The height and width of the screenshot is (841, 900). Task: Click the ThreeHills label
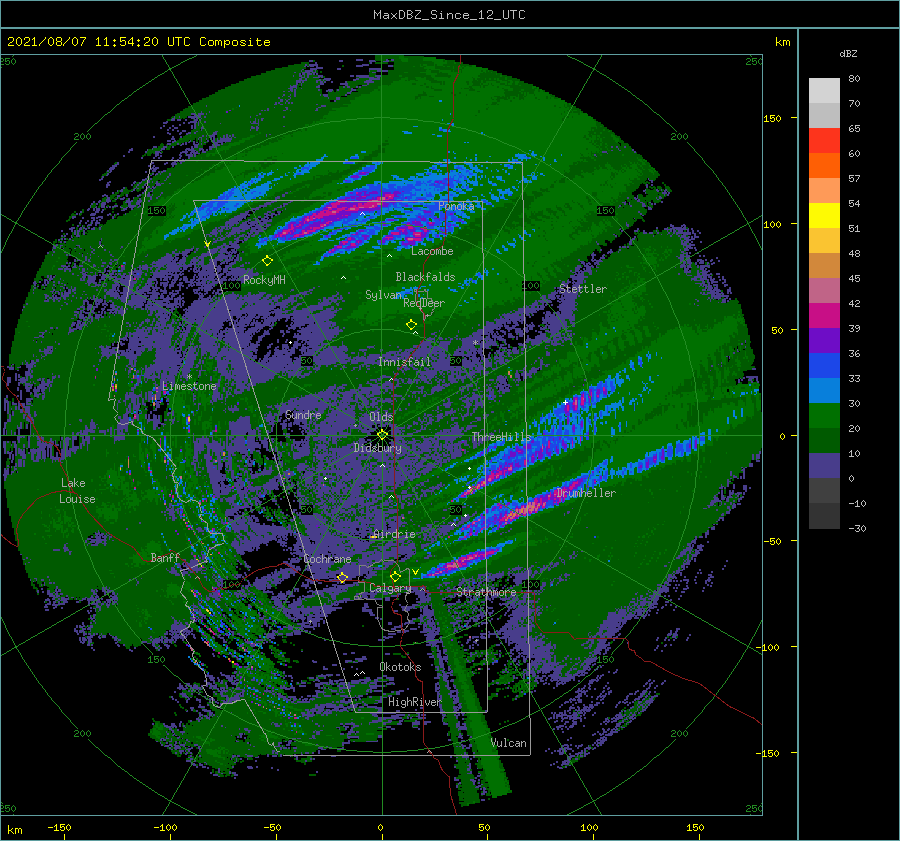coord(502,437)
